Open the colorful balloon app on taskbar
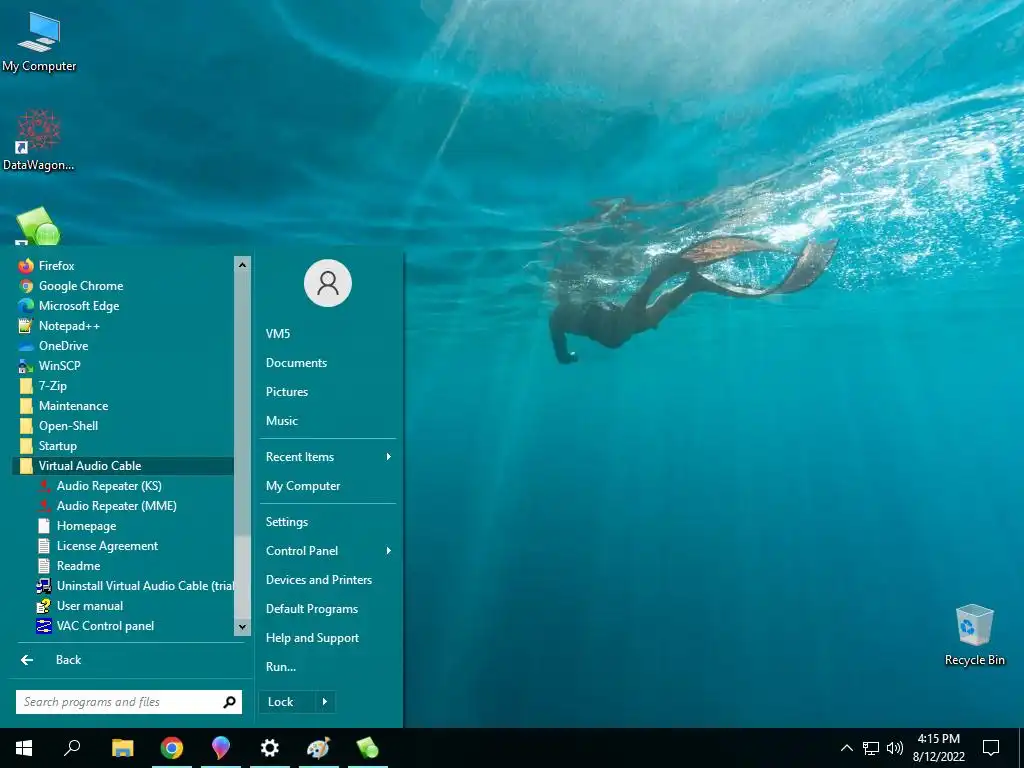The image size is (1024, 768). coord(221,748)
